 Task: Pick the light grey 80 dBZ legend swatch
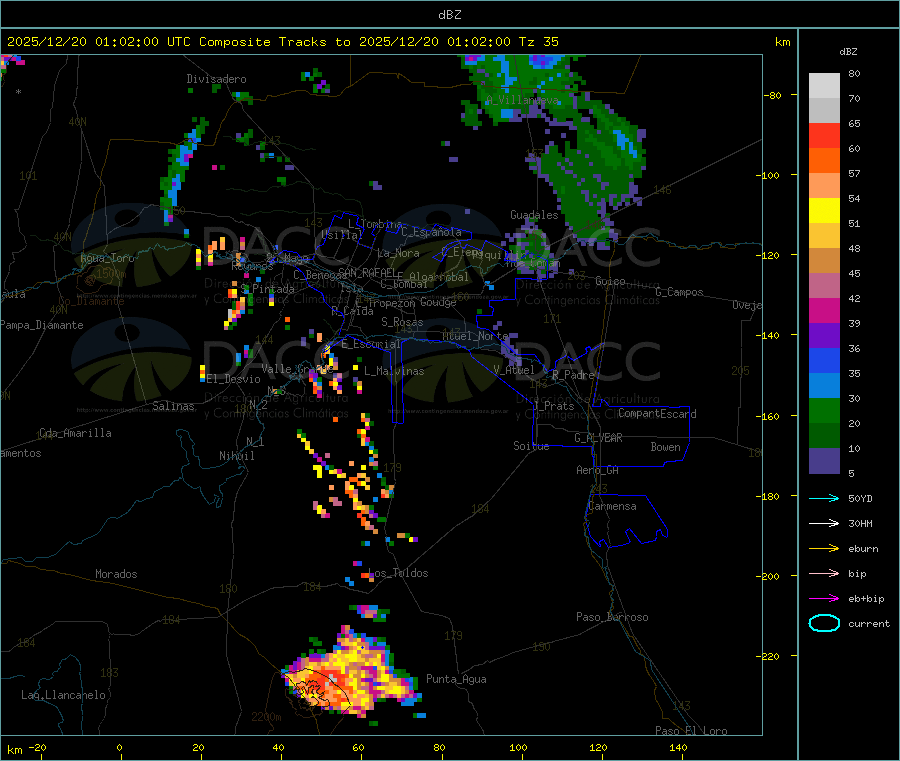tap(824, 86)
